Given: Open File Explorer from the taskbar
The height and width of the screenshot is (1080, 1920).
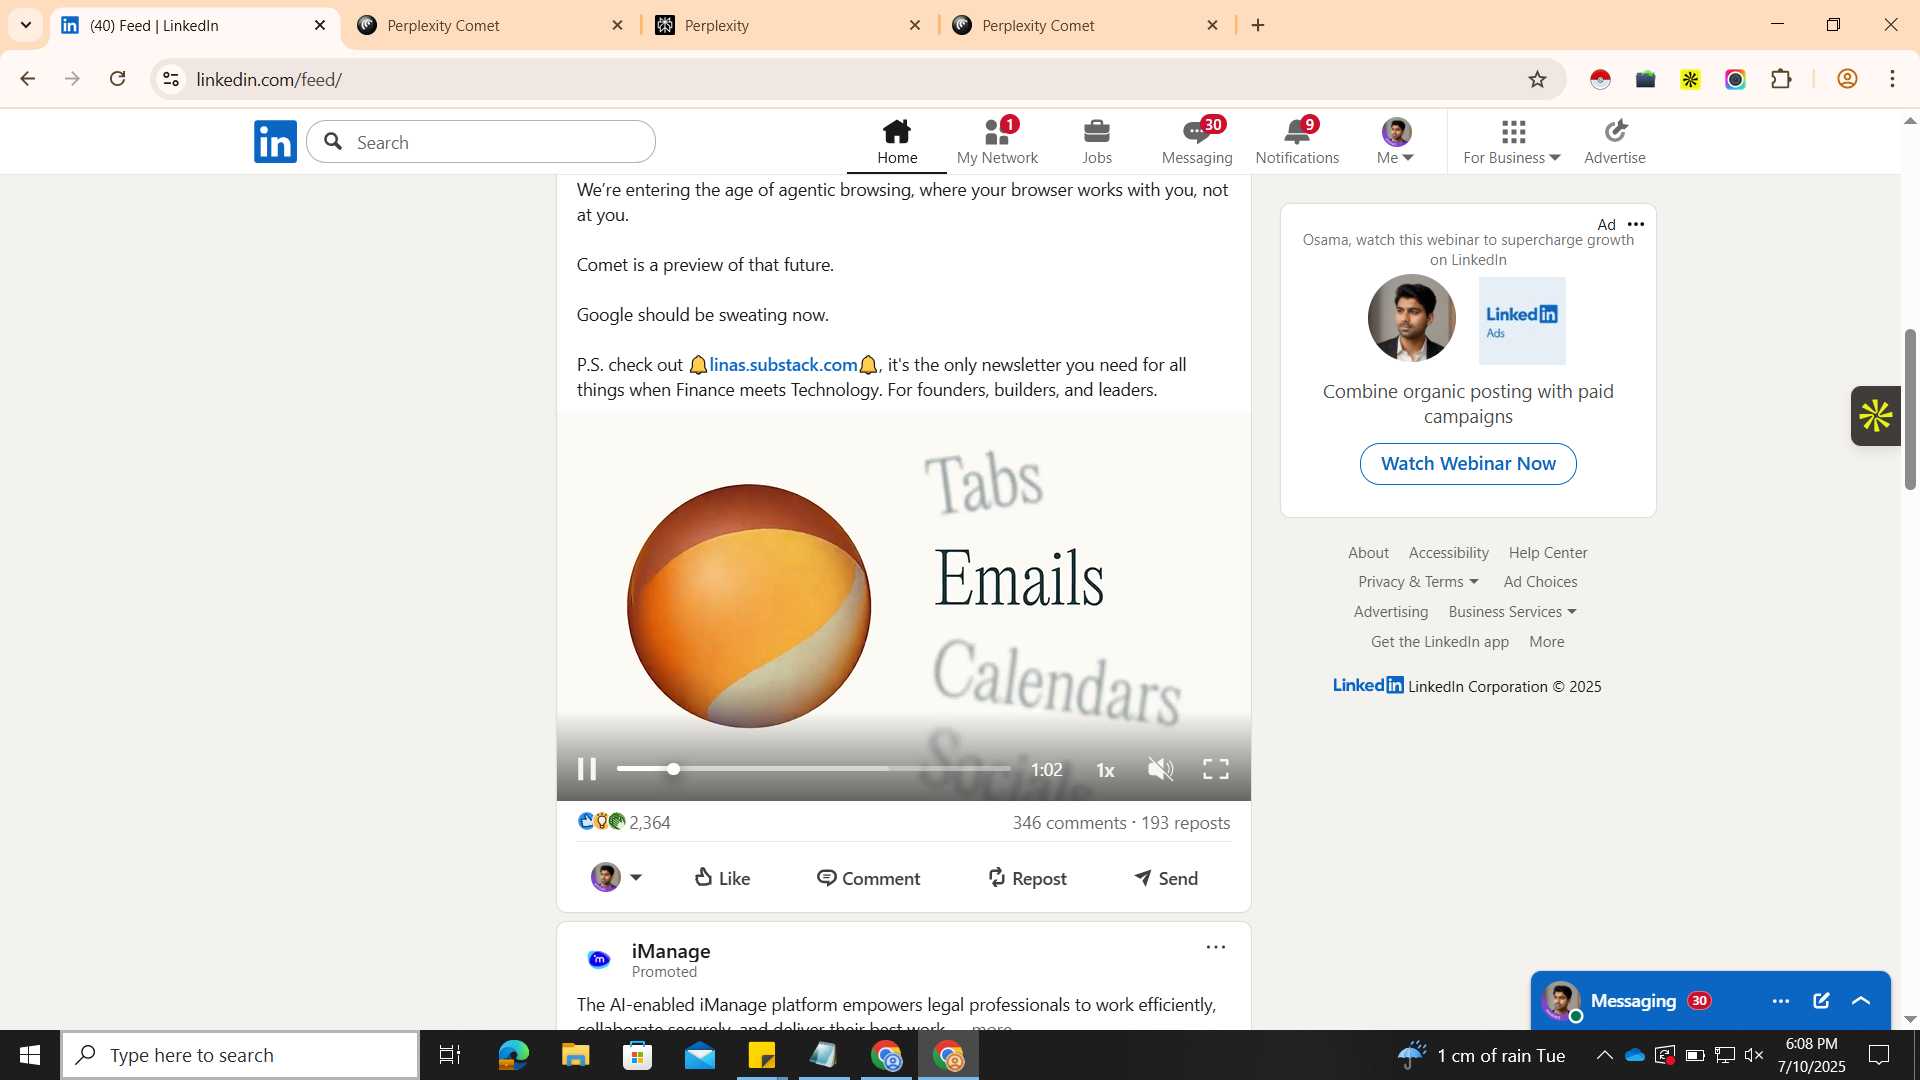Looking at the screenshot, I should (x=575, y=1055).
